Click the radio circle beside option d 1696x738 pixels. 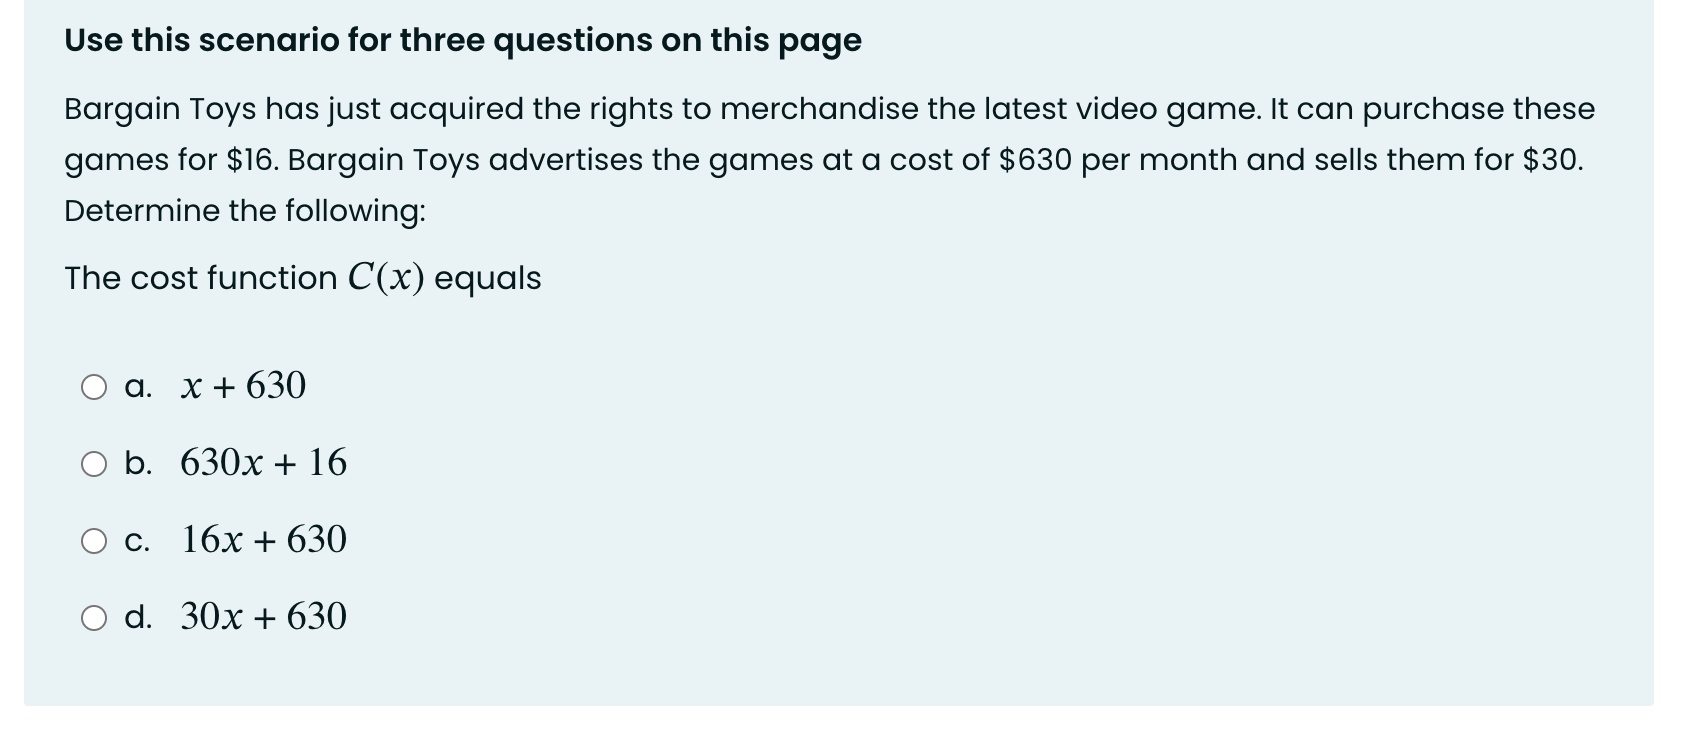95,617
